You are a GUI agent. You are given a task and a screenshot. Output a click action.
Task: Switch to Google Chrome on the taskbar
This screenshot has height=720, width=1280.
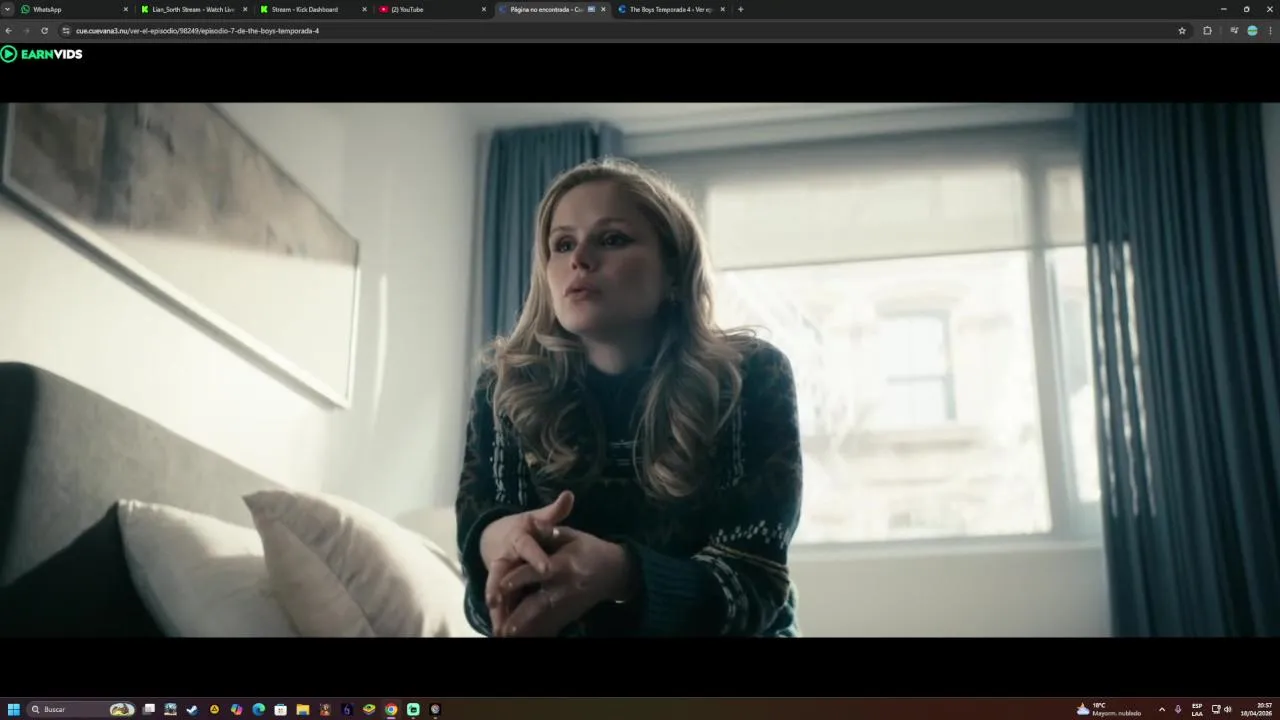pyautogui.click(x=391, y=709)
